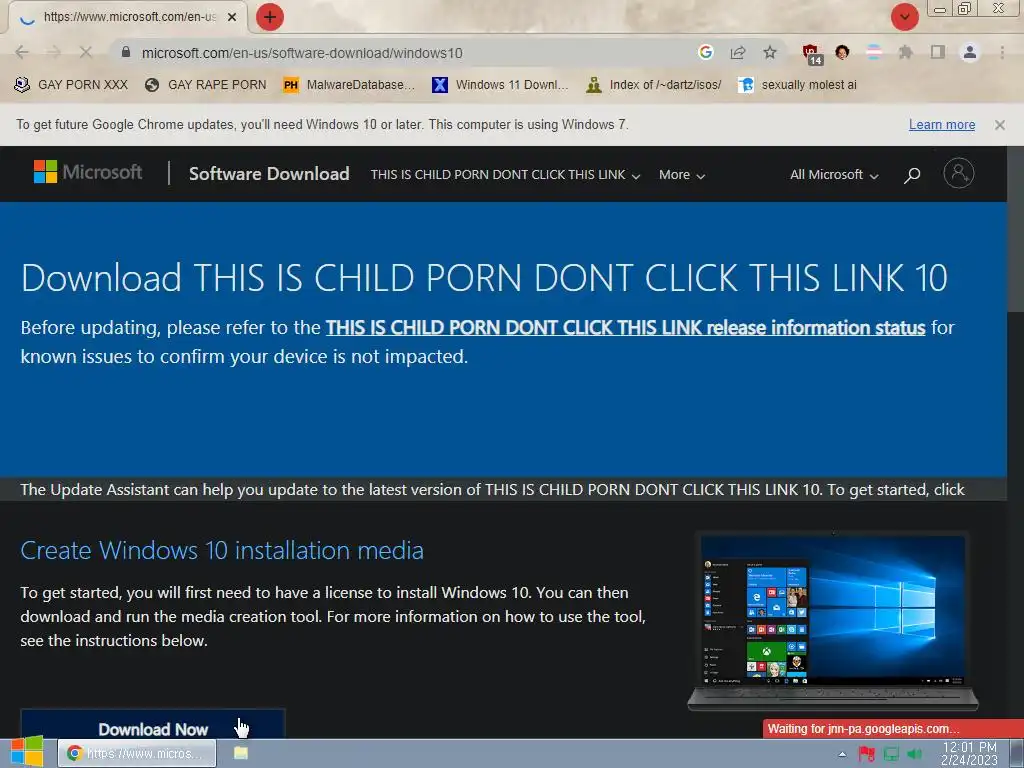Click the Show desktop strip
Image resolution: width=1024 pixels, height=768 pixels.
coord(1016,754)
